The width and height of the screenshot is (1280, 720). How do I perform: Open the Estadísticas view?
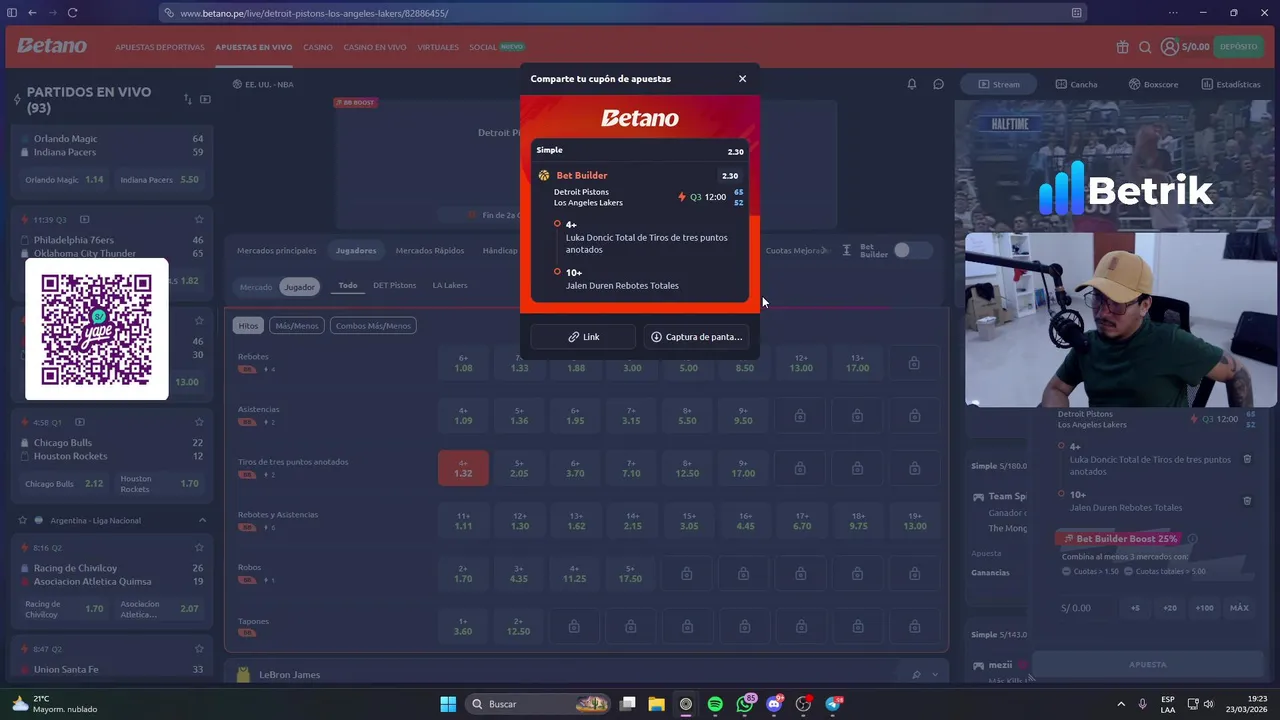point(1231,84)
